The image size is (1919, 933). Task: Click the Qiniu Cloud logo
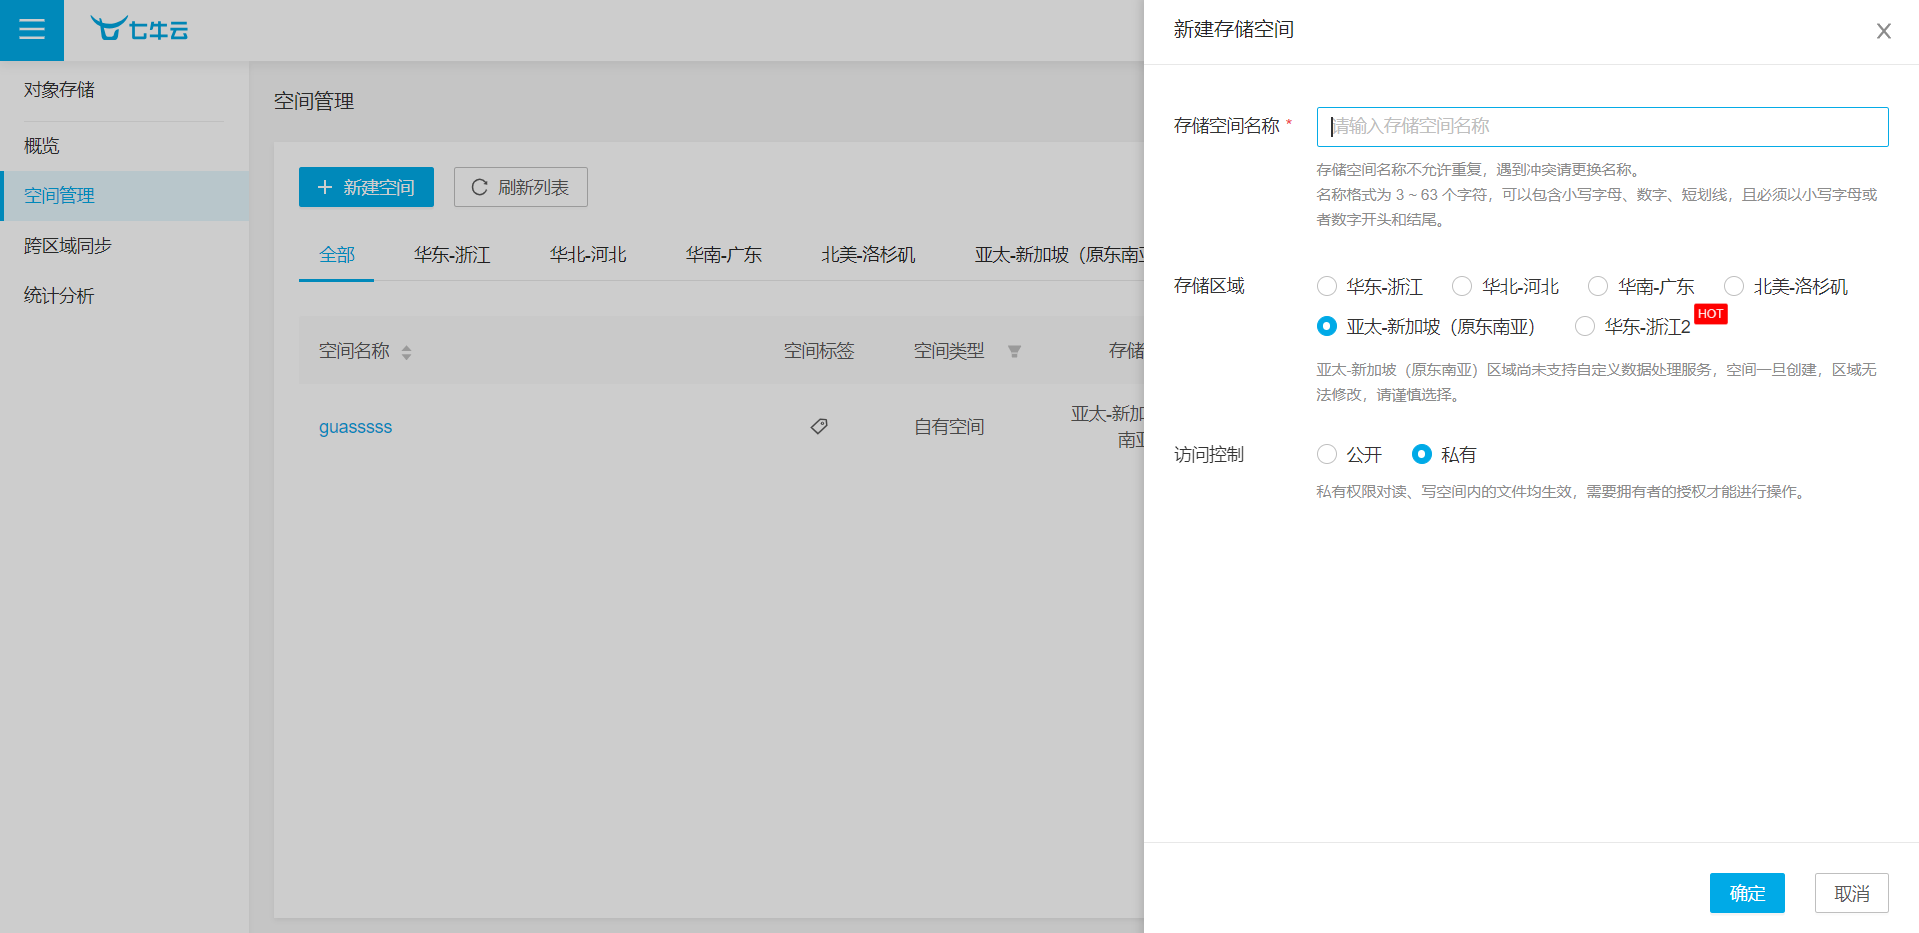[139, 29]
